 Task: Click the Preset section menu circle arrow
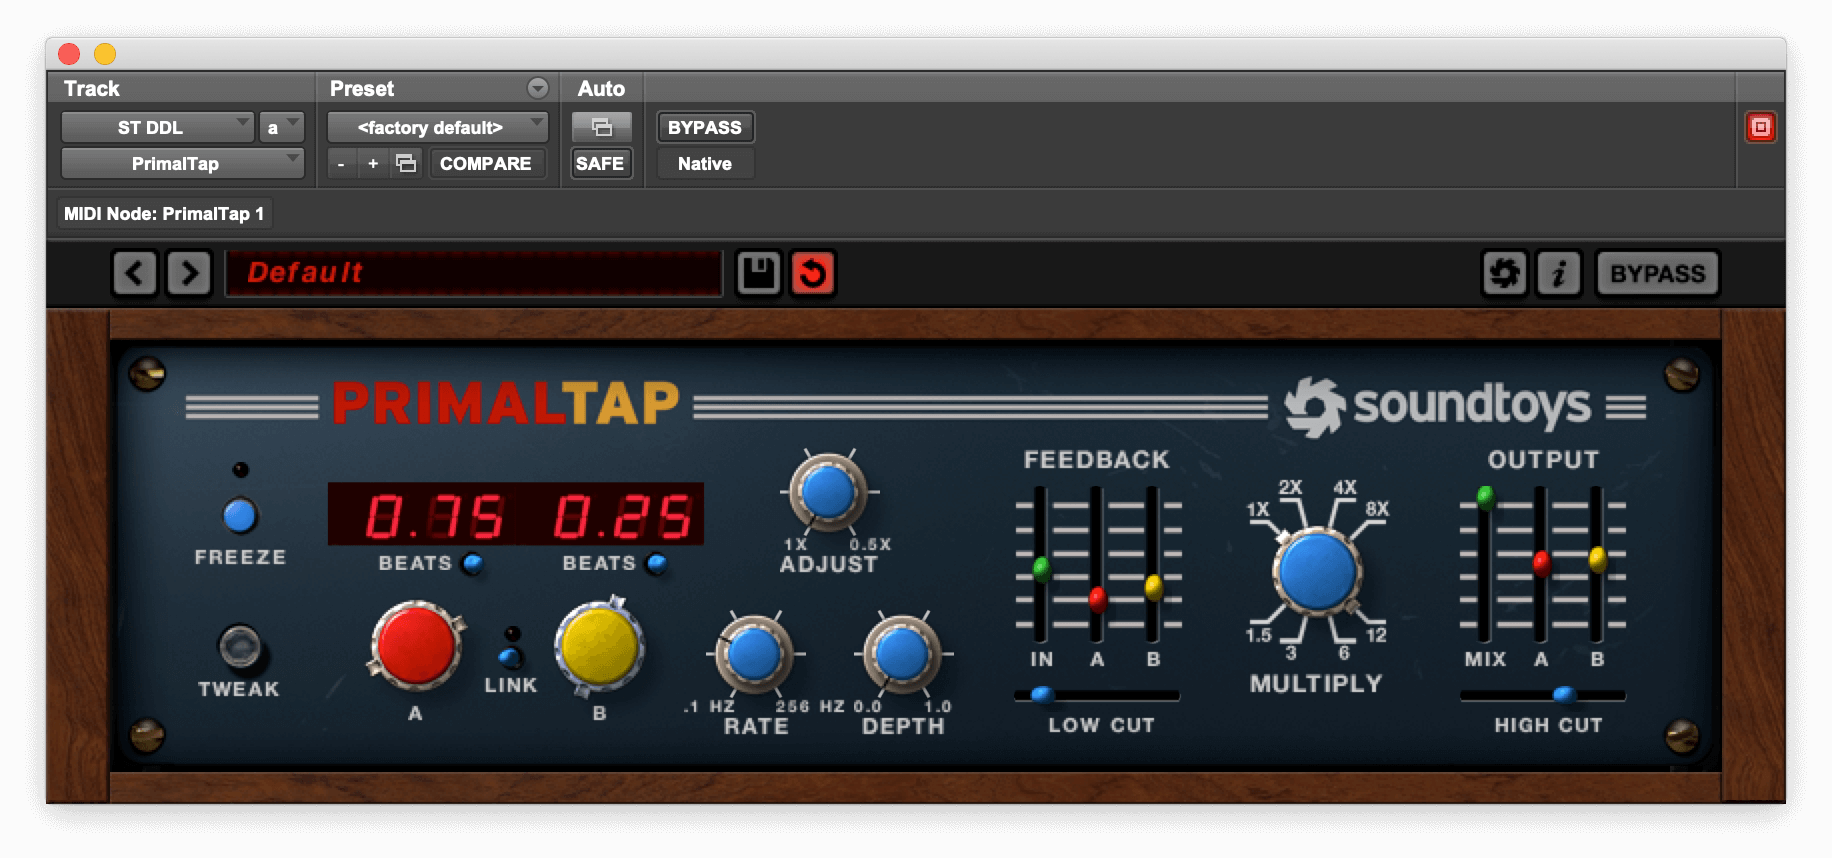538,88
